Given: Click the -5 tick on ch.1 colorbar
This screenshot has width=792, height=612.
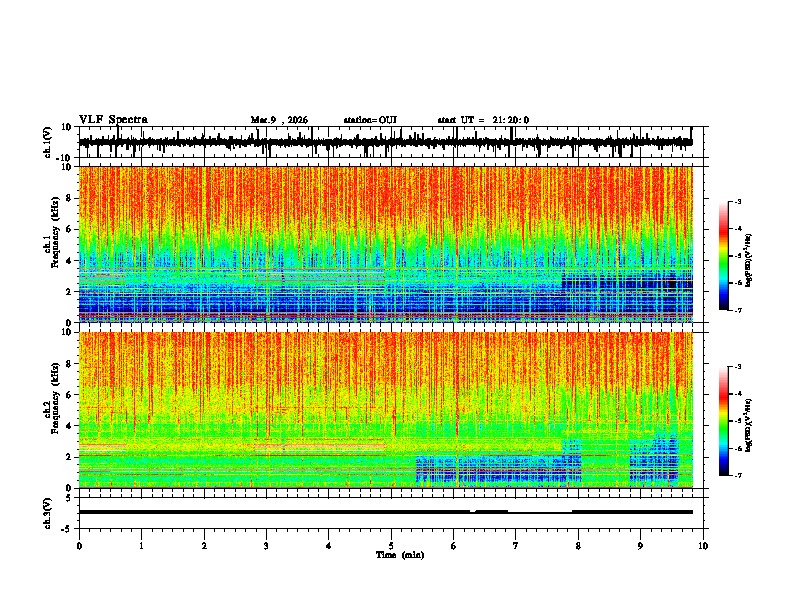Looking at the screenshot, I should [x=738, y=256].
